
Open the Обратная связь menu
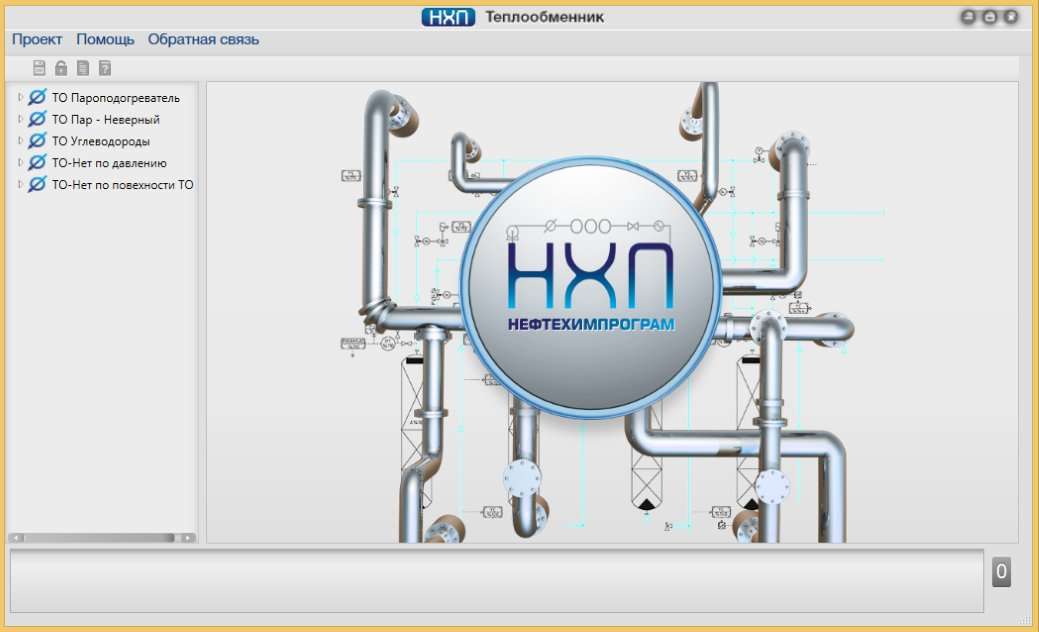pos(203,40)
